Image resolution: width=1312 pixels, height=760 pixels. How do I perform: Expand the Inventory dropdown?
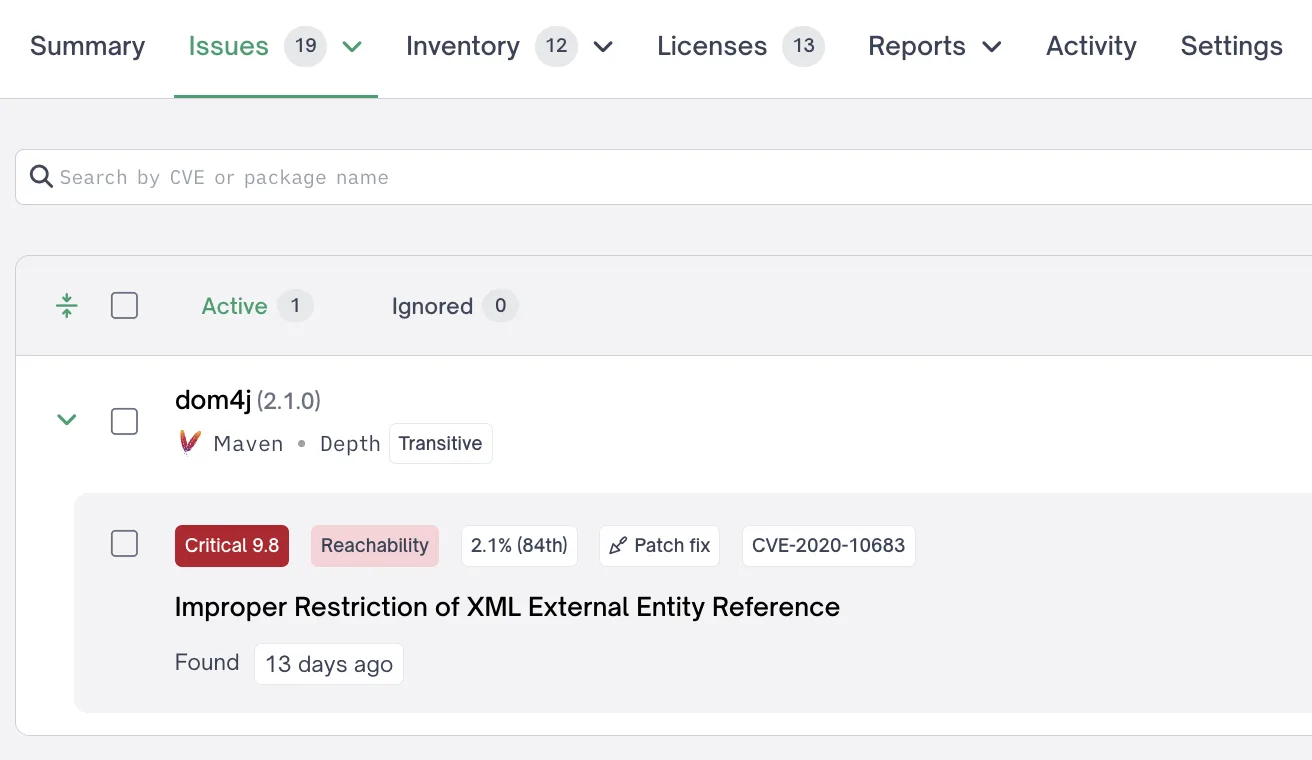click(x=603, y=46)
